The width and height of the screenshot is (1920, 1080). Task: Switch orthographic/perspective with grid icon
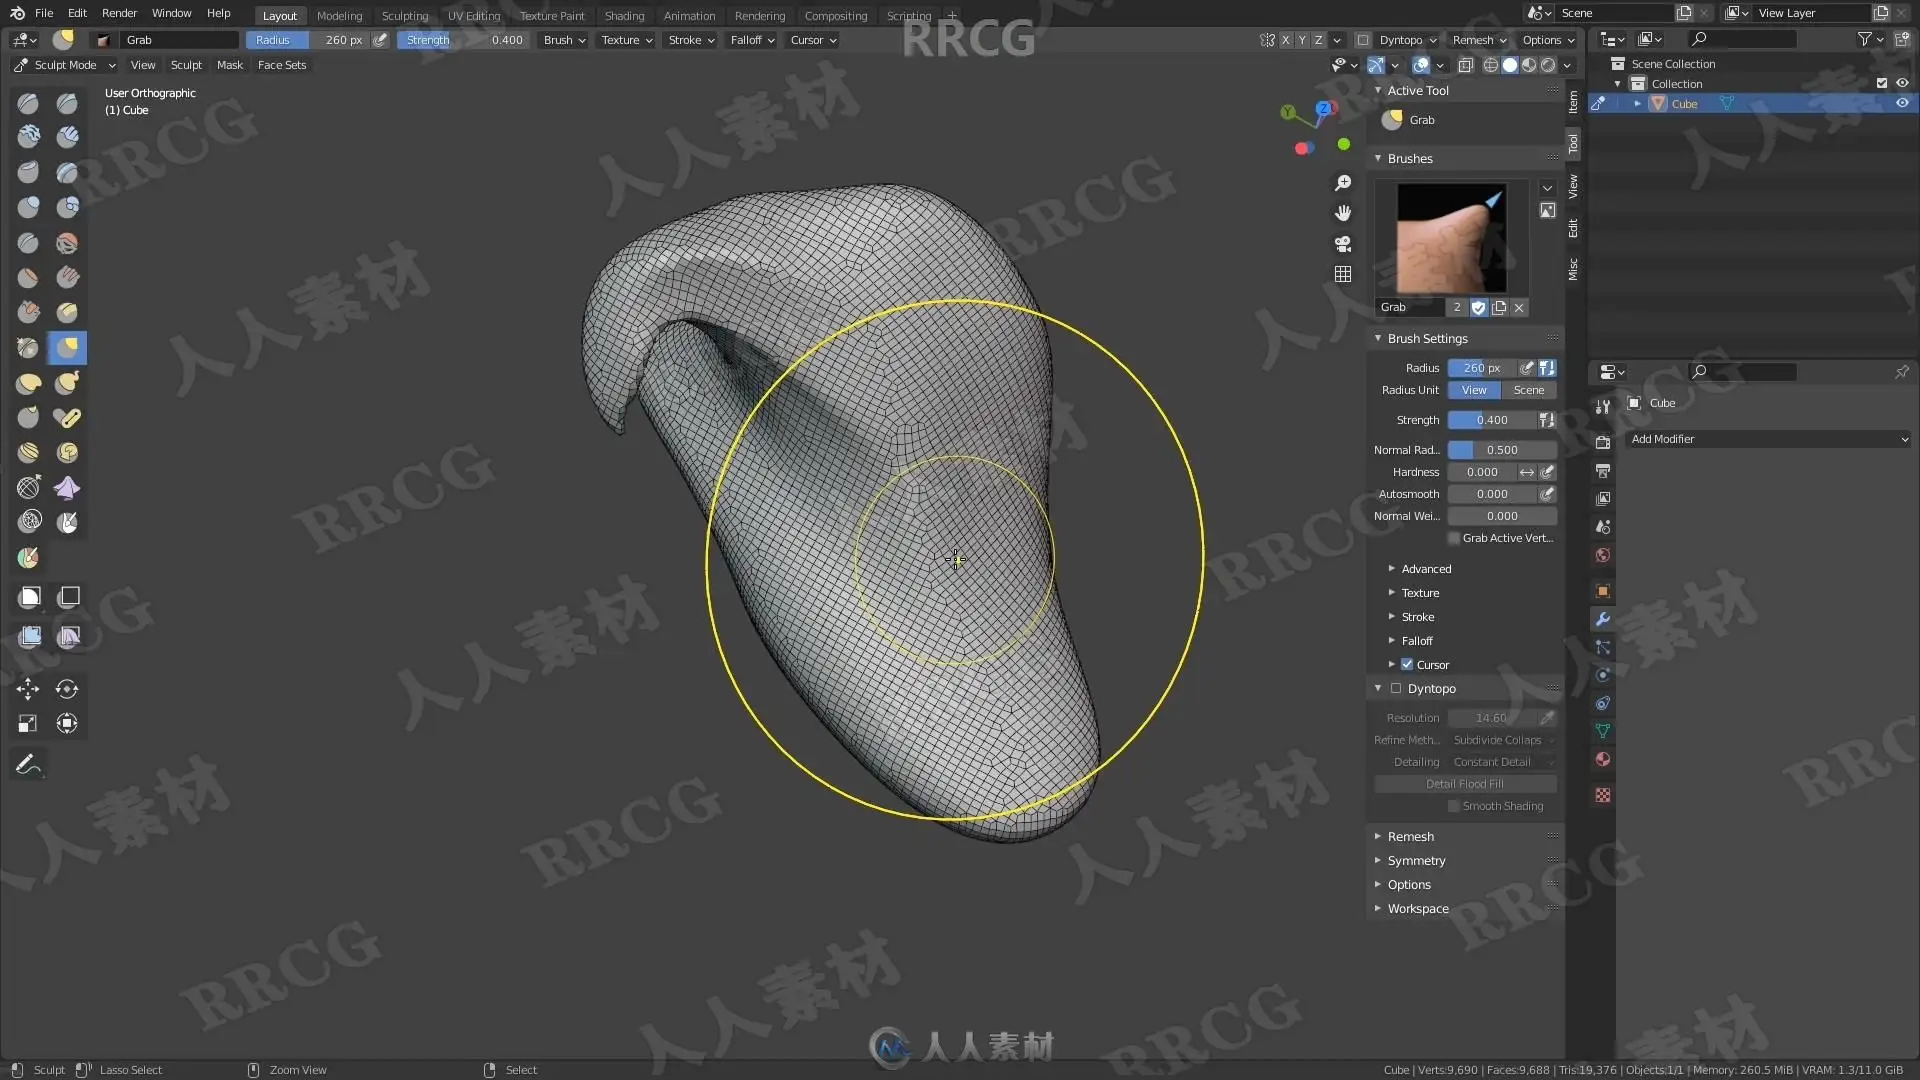(x=1343, y=274)
